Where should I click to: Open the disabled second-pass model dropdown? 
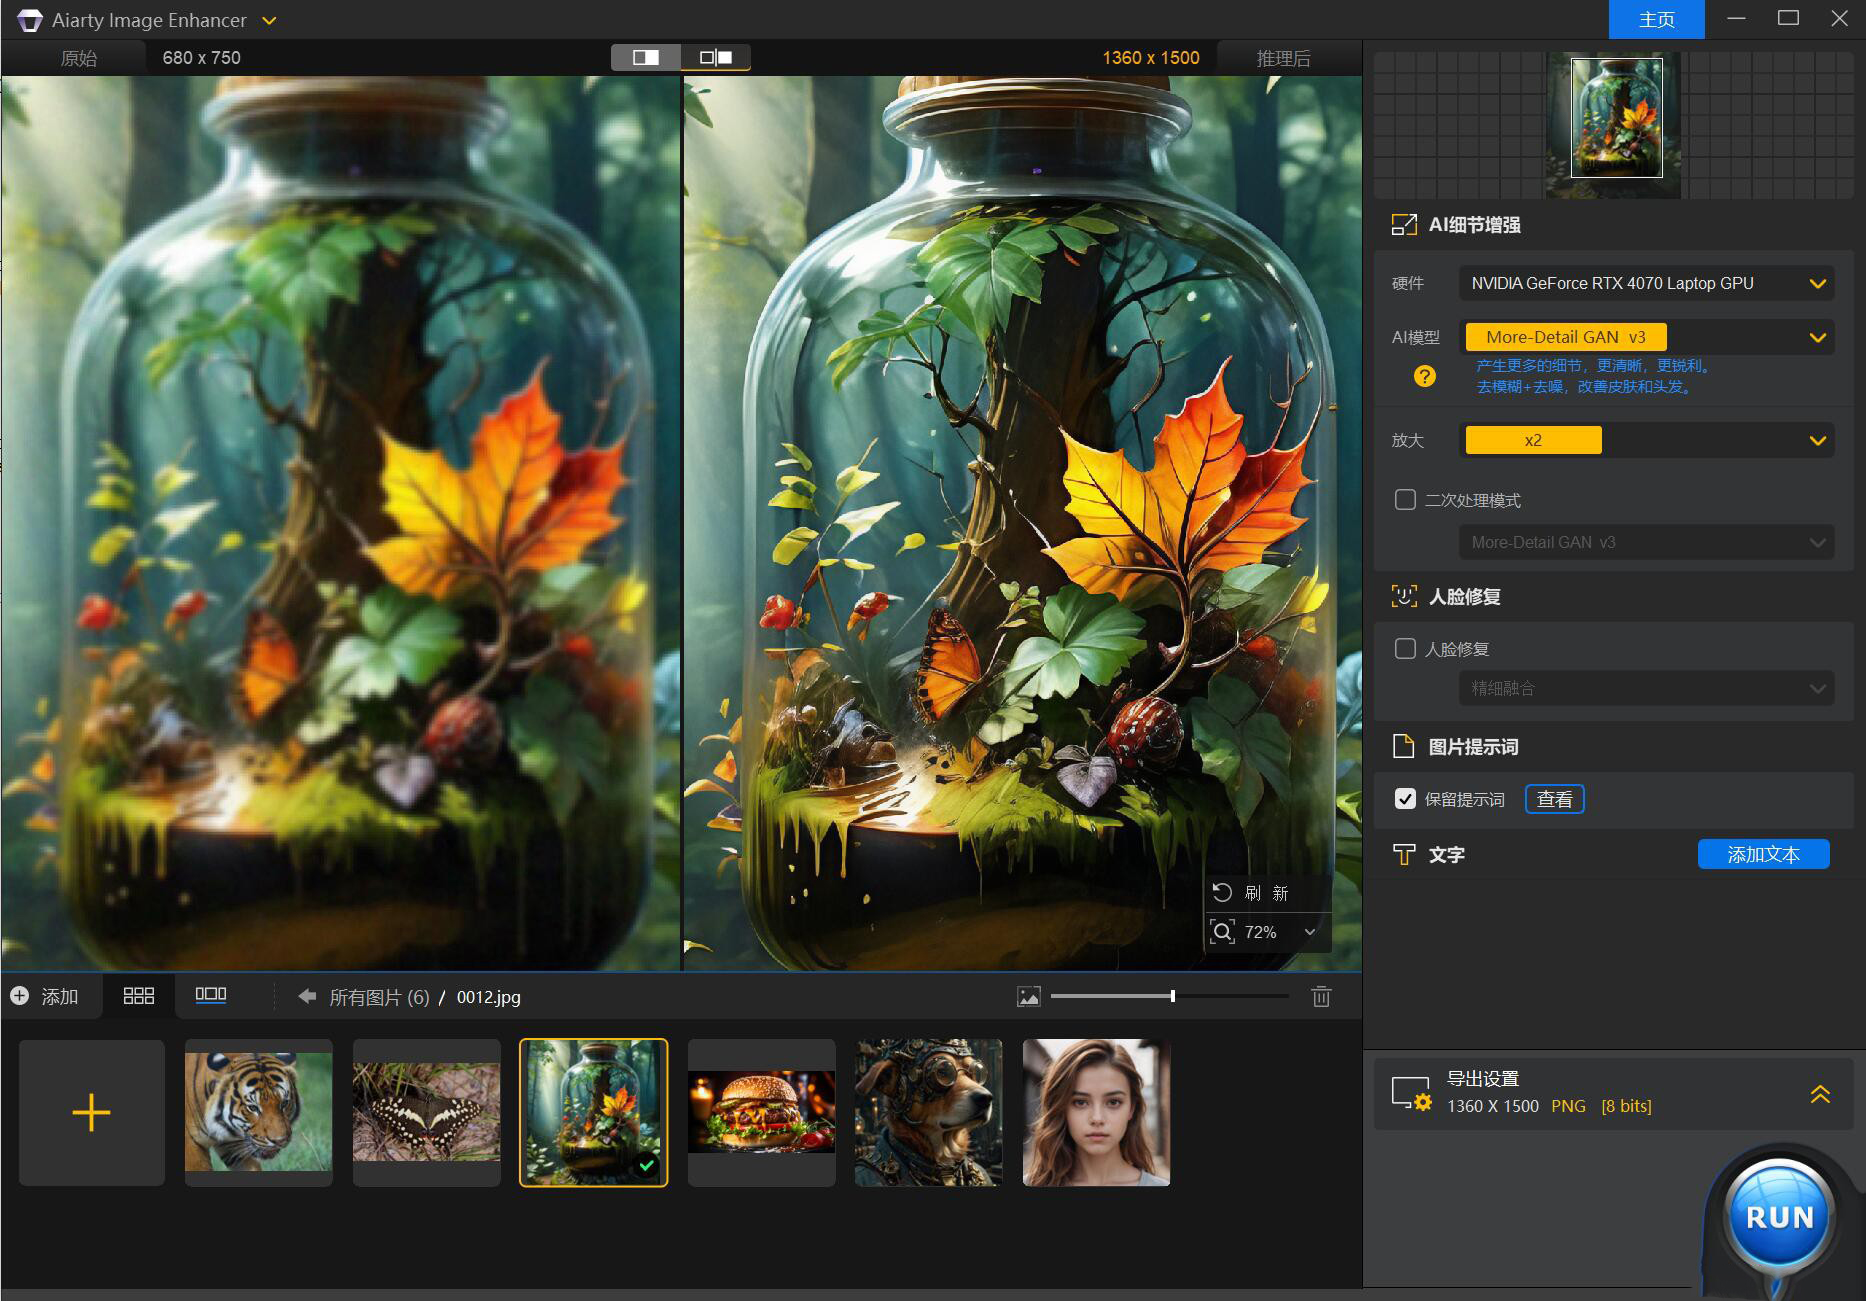(1646, 543)
